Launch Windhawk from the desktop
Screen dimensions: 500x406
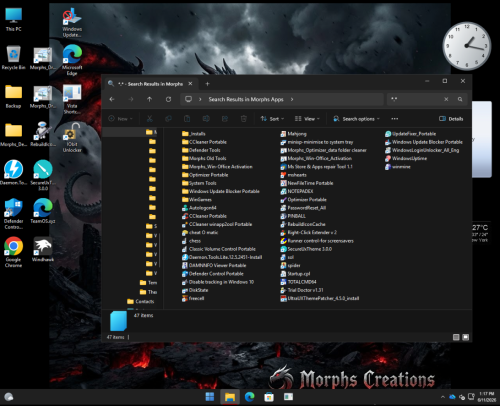(43, 249)
